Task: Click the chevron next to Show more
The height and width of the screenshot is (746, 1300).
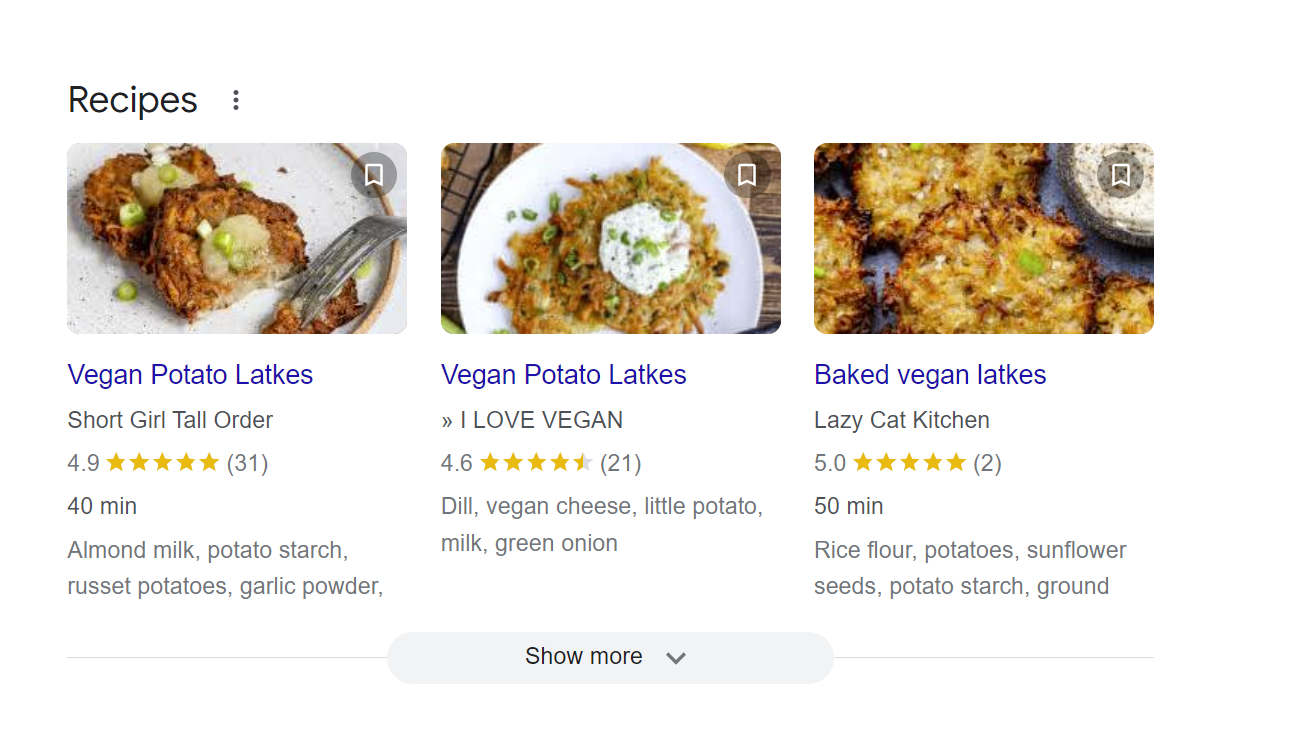Action: (x=676, y=658)
